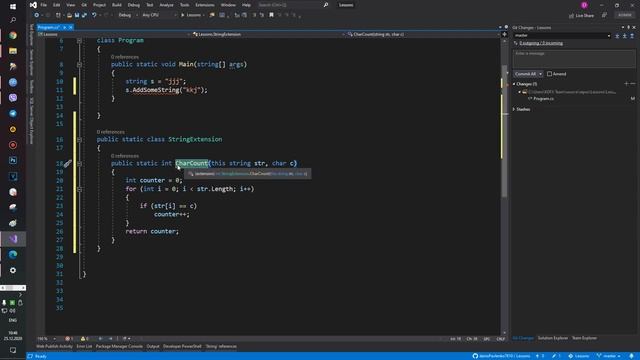Click the bookmark toolbar icon

pos(271,15)
